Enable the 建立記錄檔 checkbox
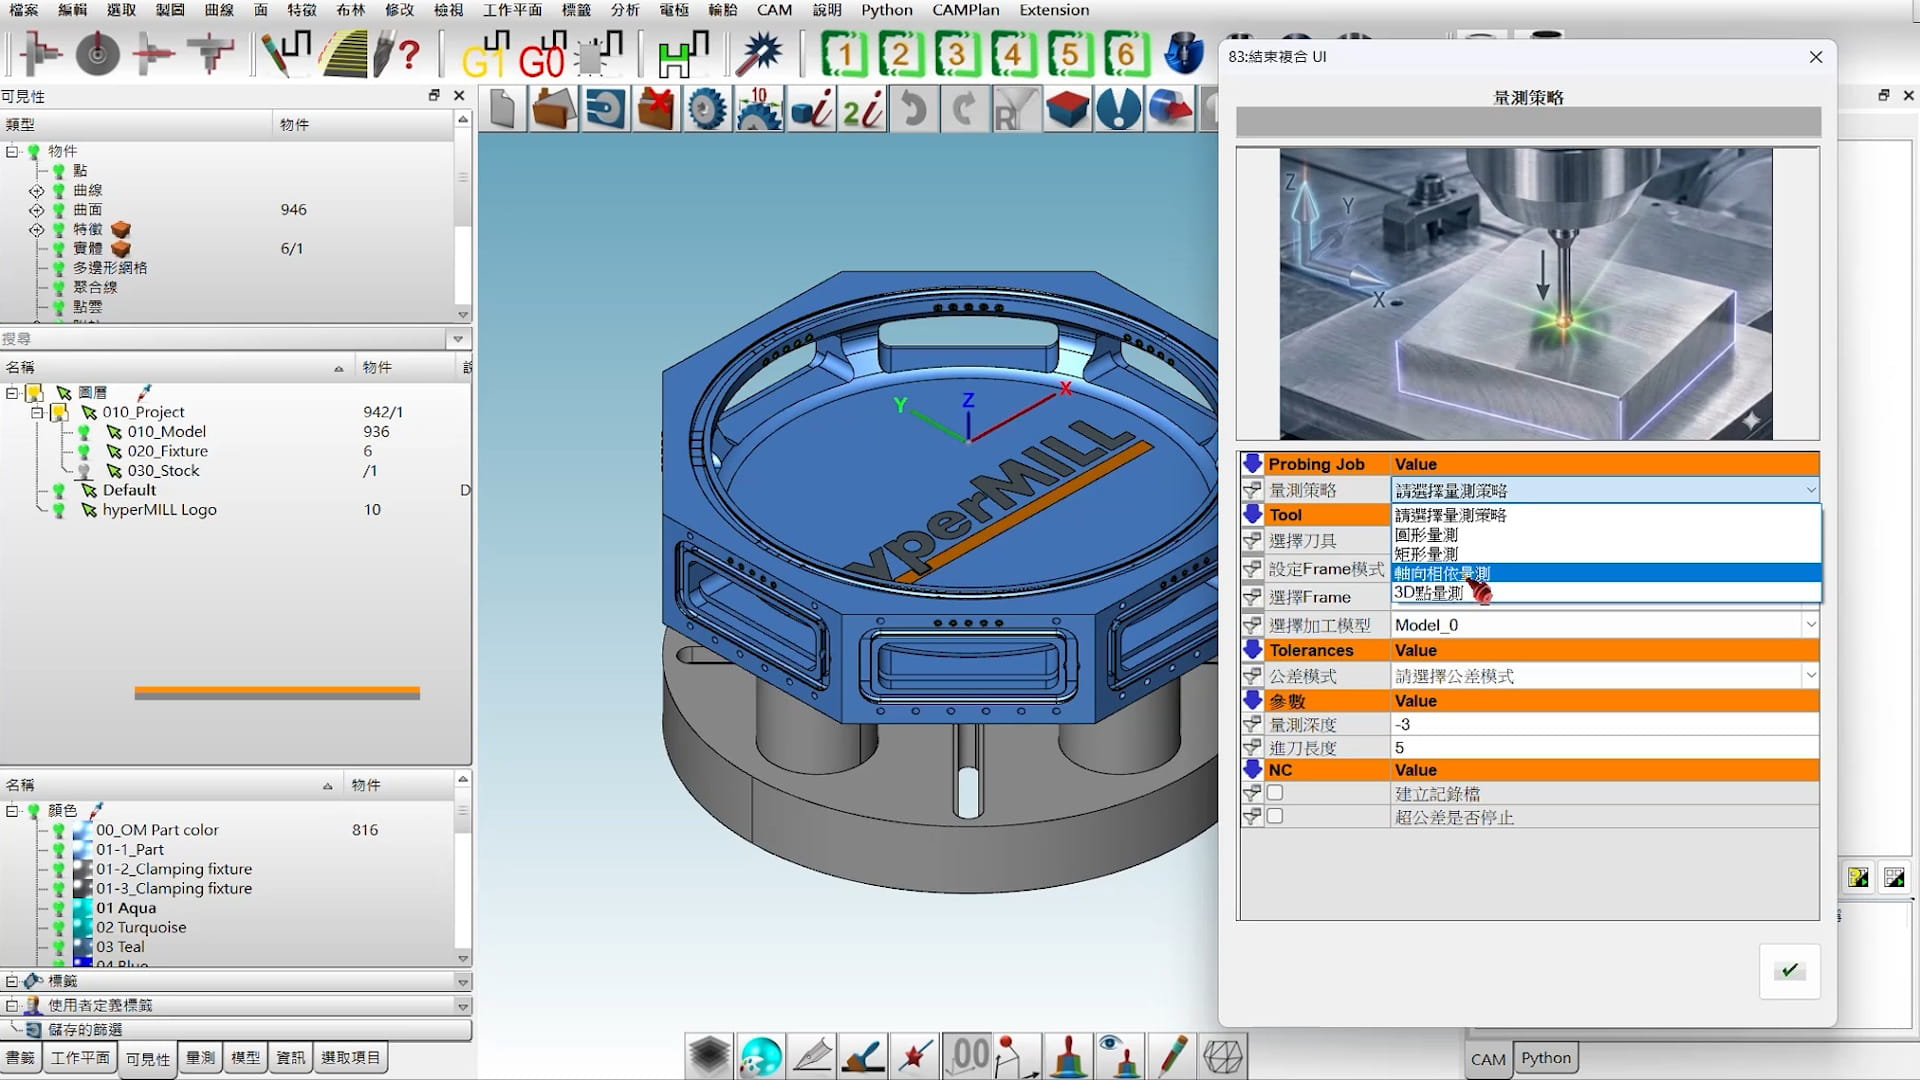 click(x=1275, y=793)
